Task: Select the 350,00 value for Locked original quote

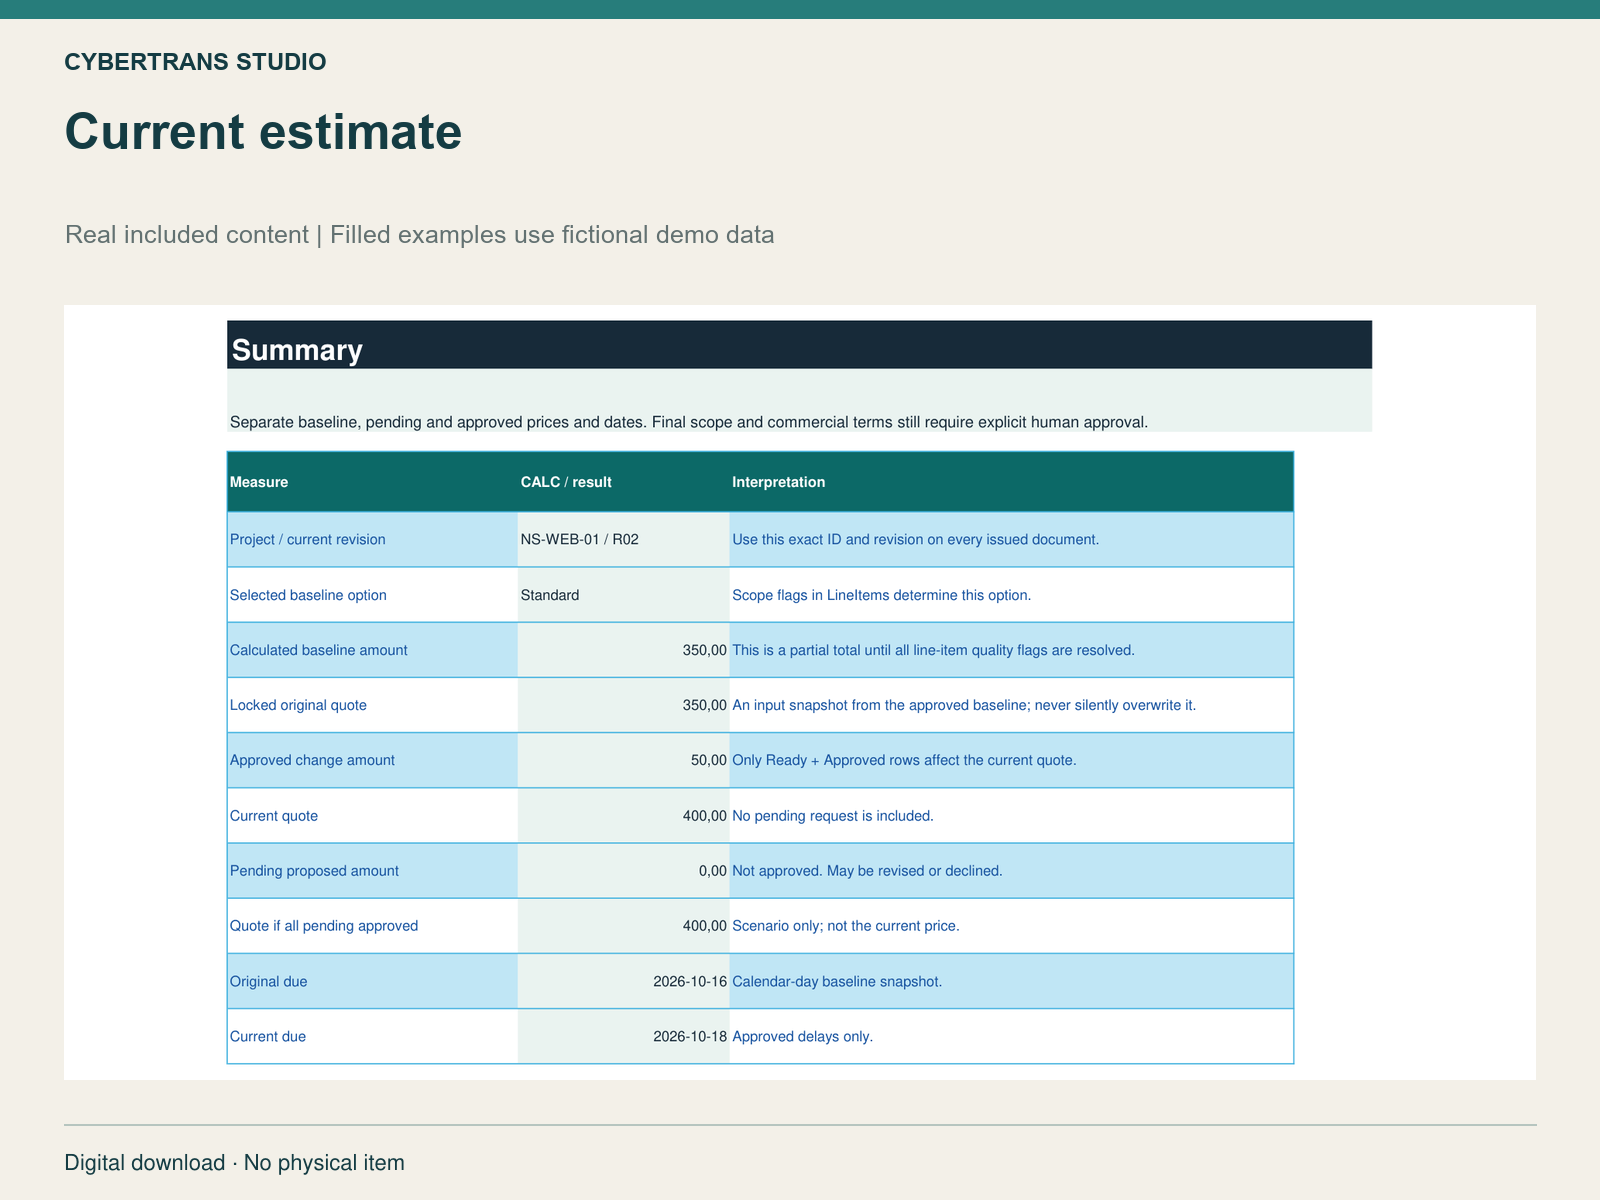Action: coord(623,705)
